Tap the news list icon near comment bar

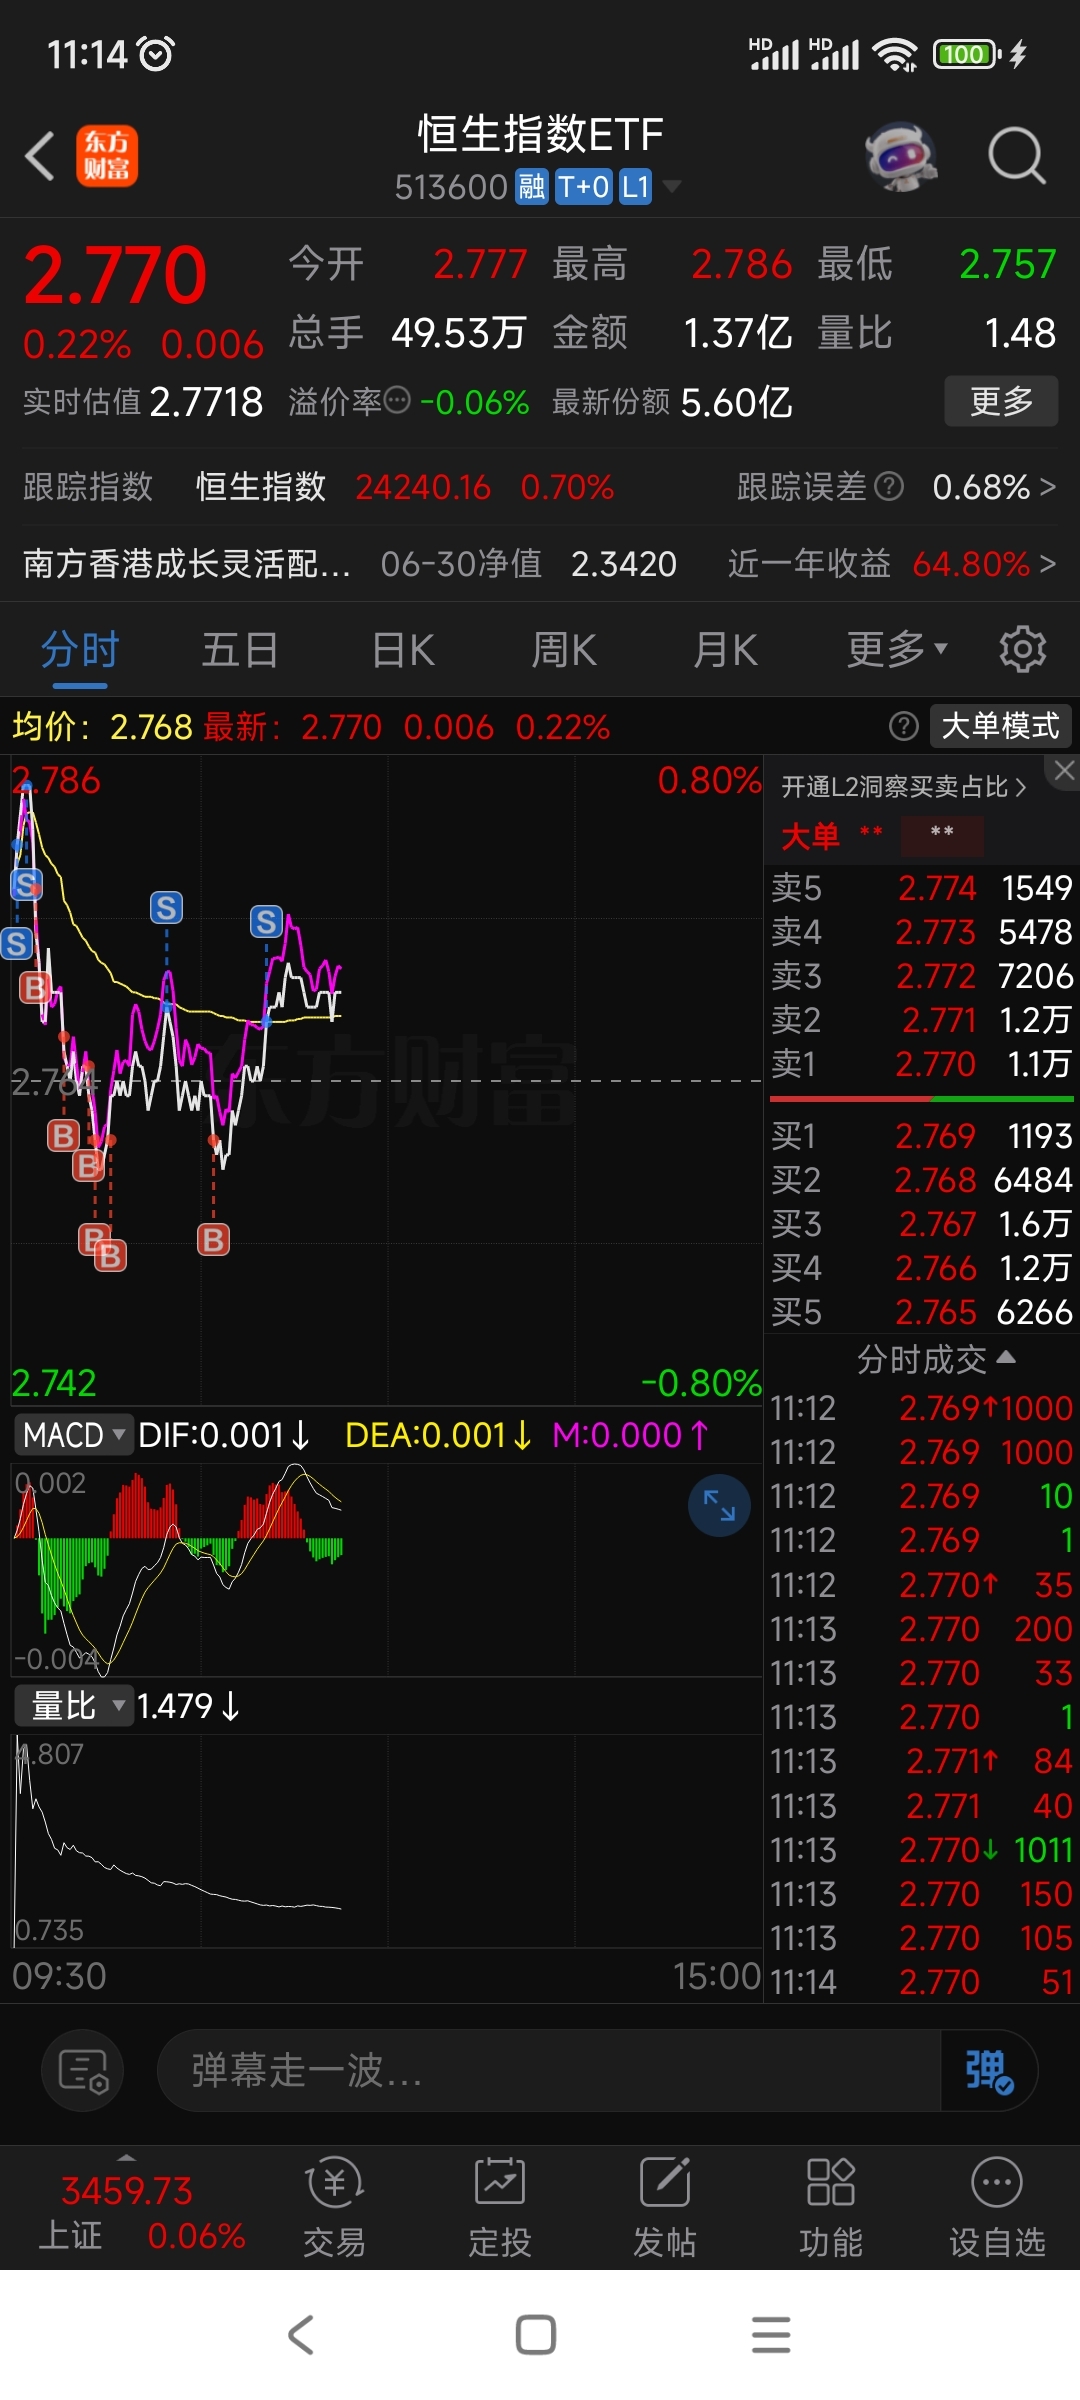(x=83, y=2070)
